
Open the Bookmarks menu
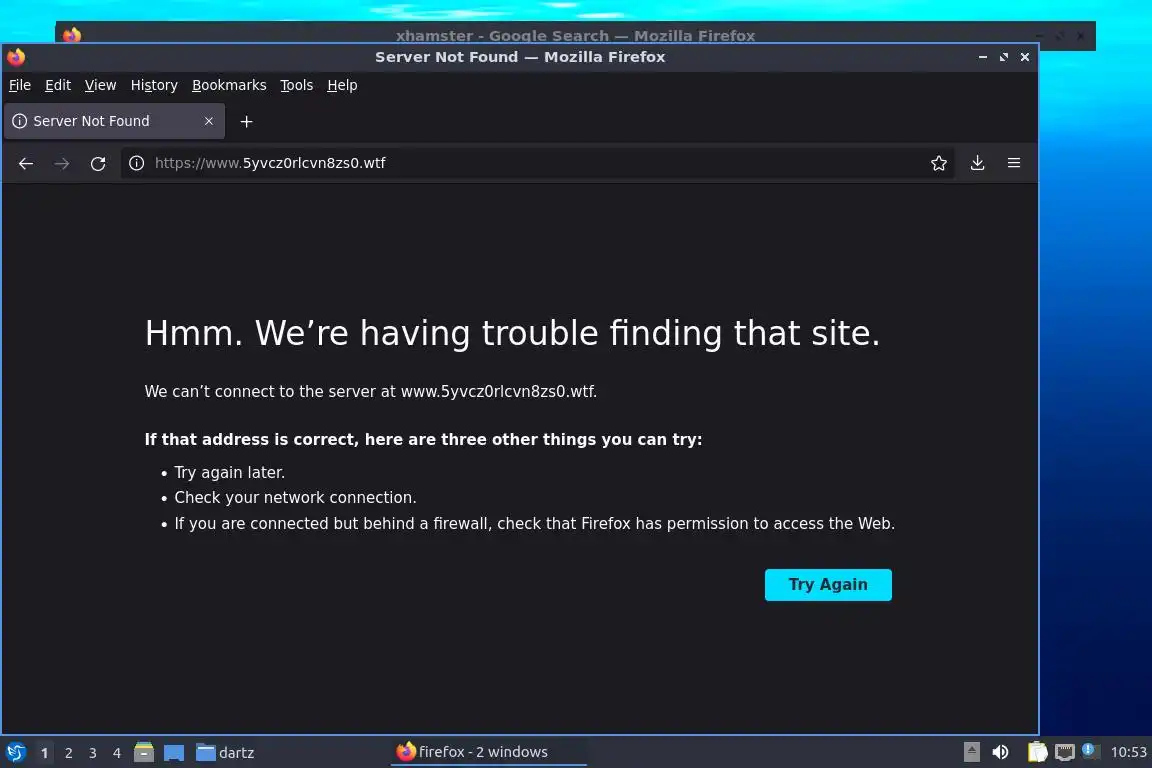tap(229, 85)
